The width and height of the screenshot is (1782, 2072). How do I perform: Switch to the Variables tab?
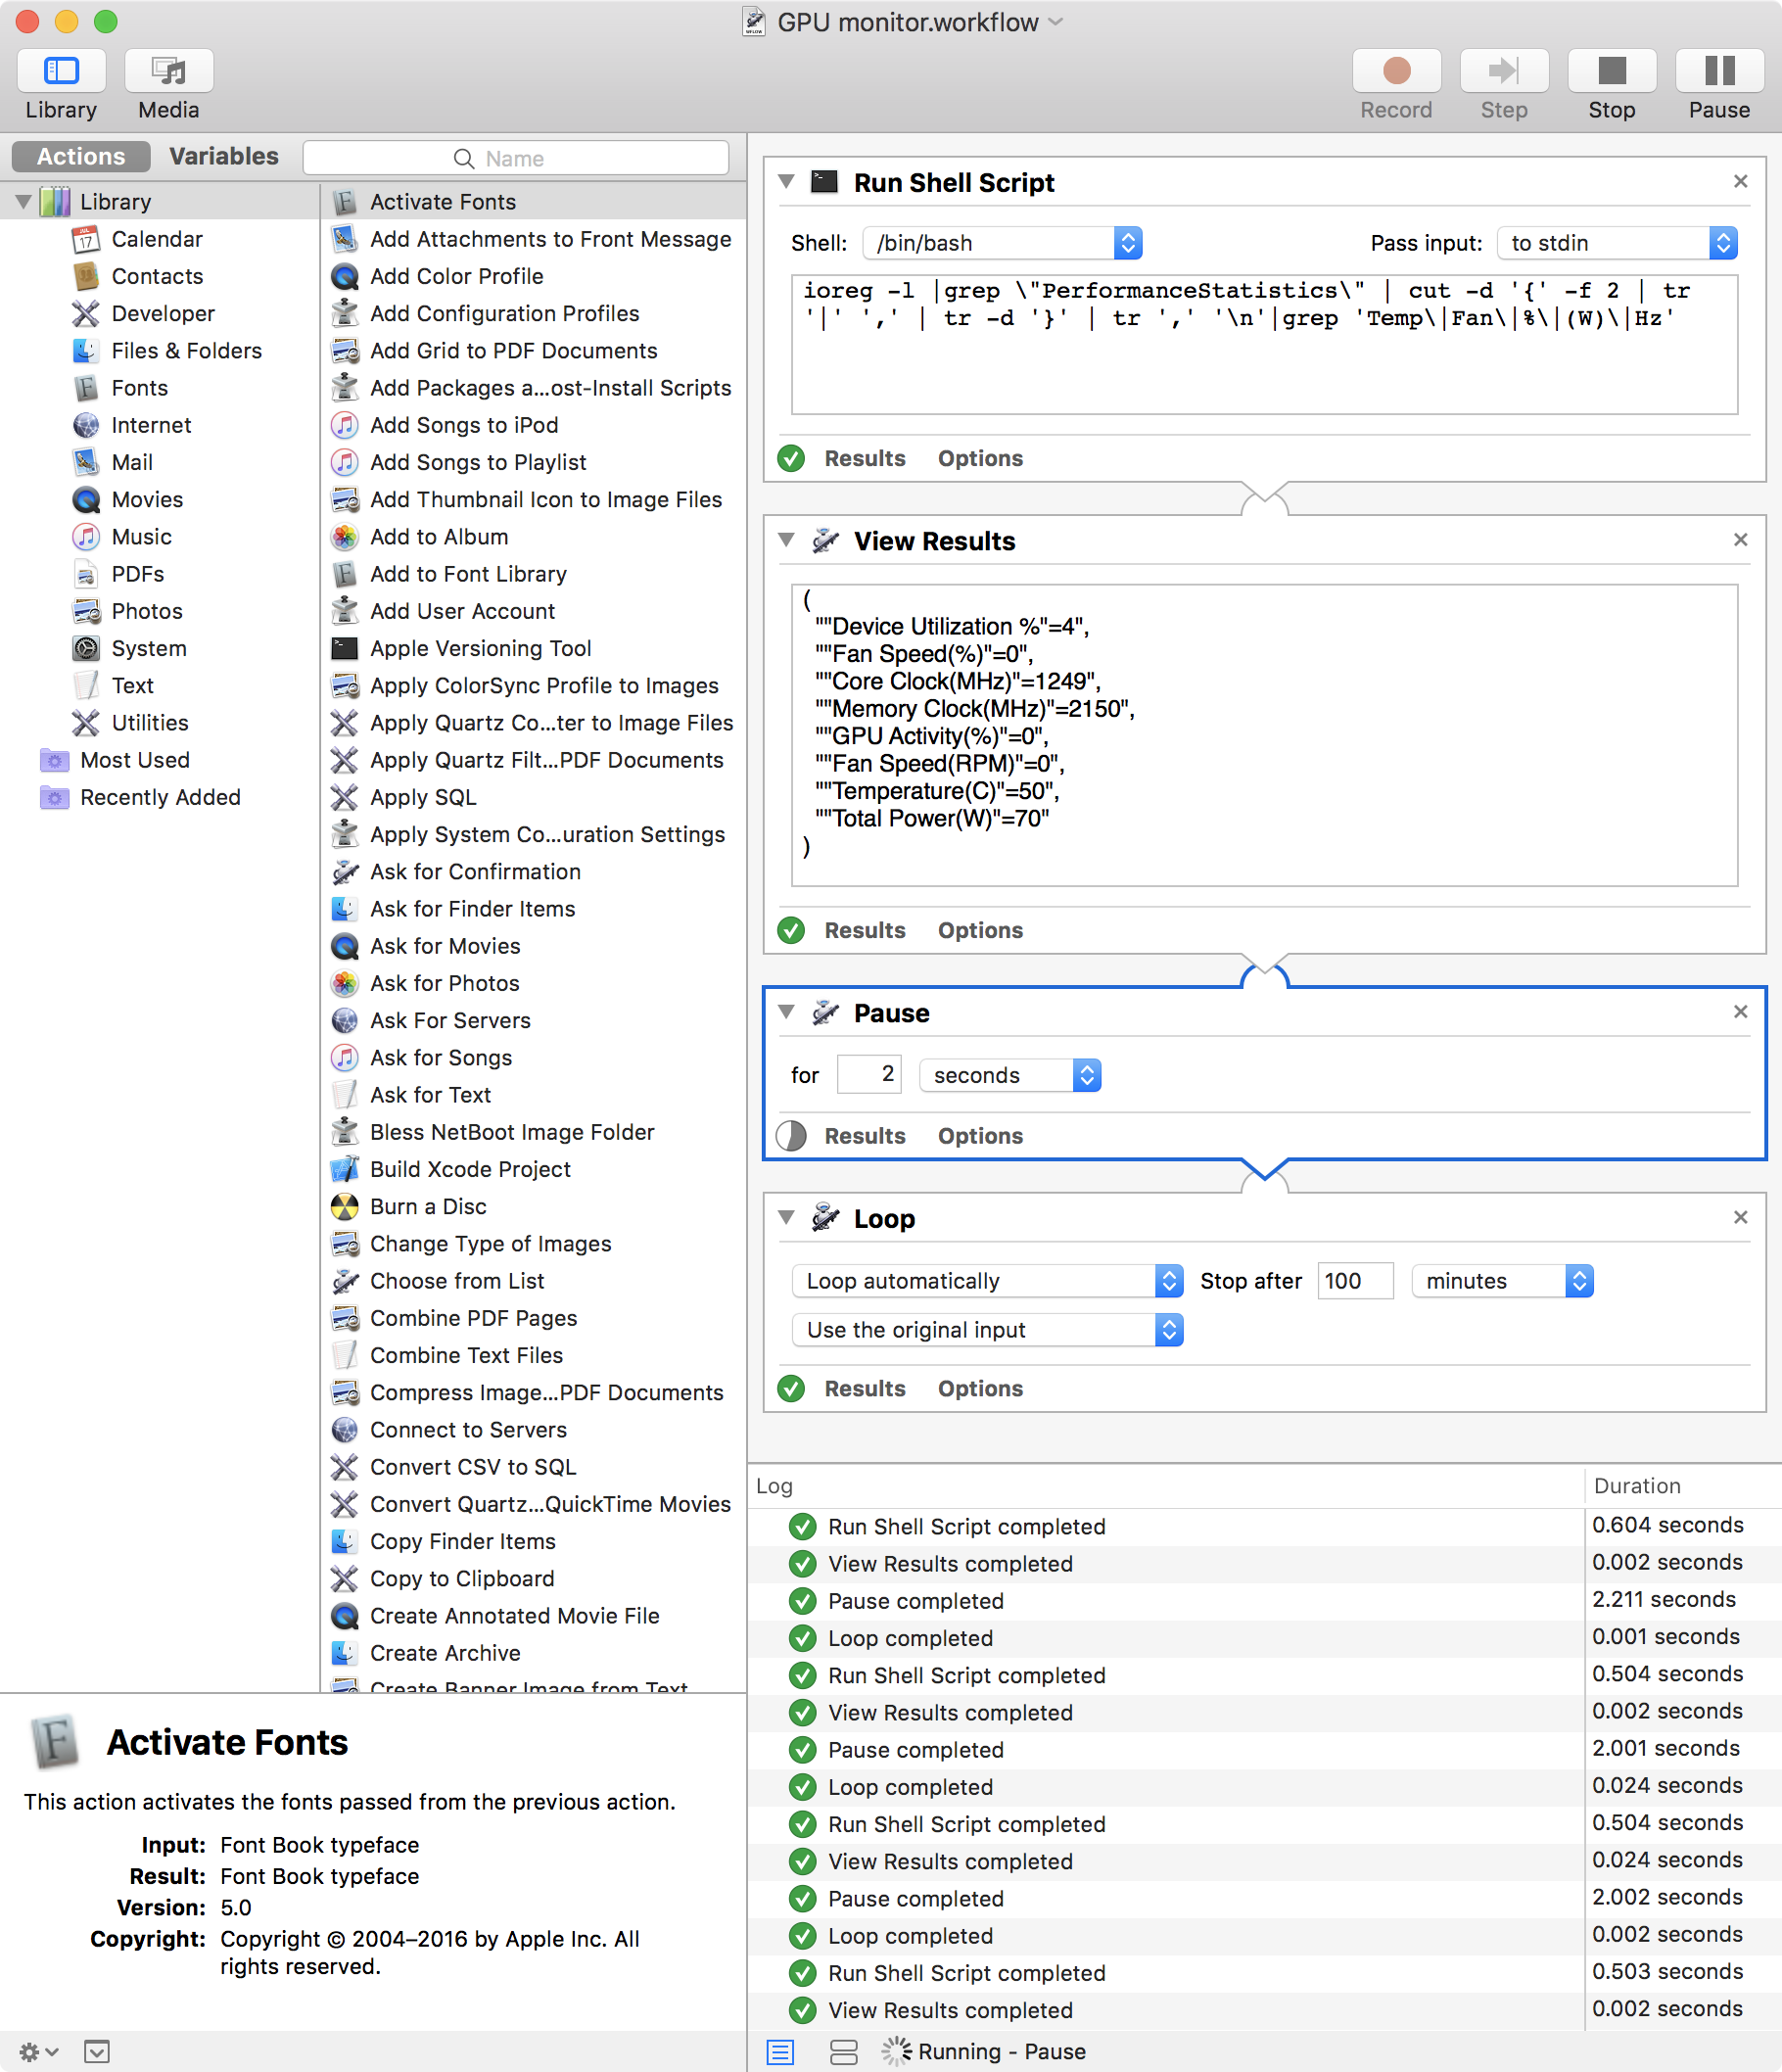[224, 156]
